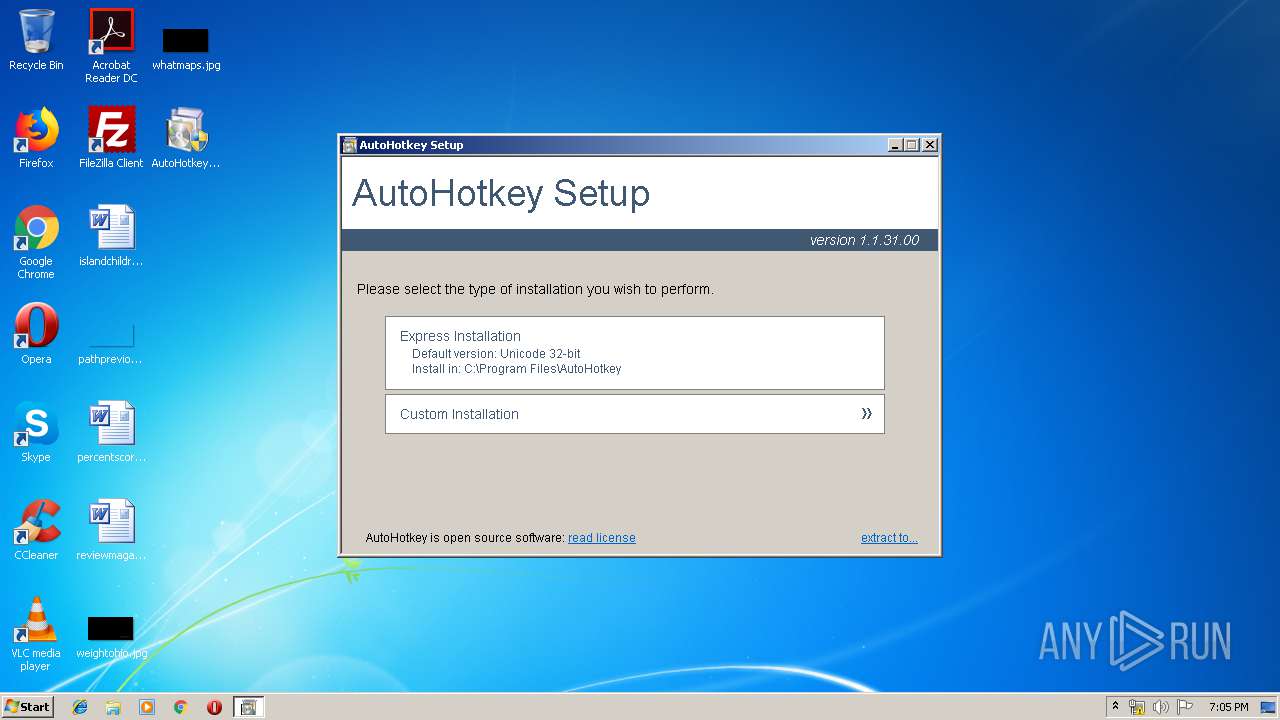Switch to AutoHotkey Setup taskbar button
1280x720 pixels.
pos(248,707)
